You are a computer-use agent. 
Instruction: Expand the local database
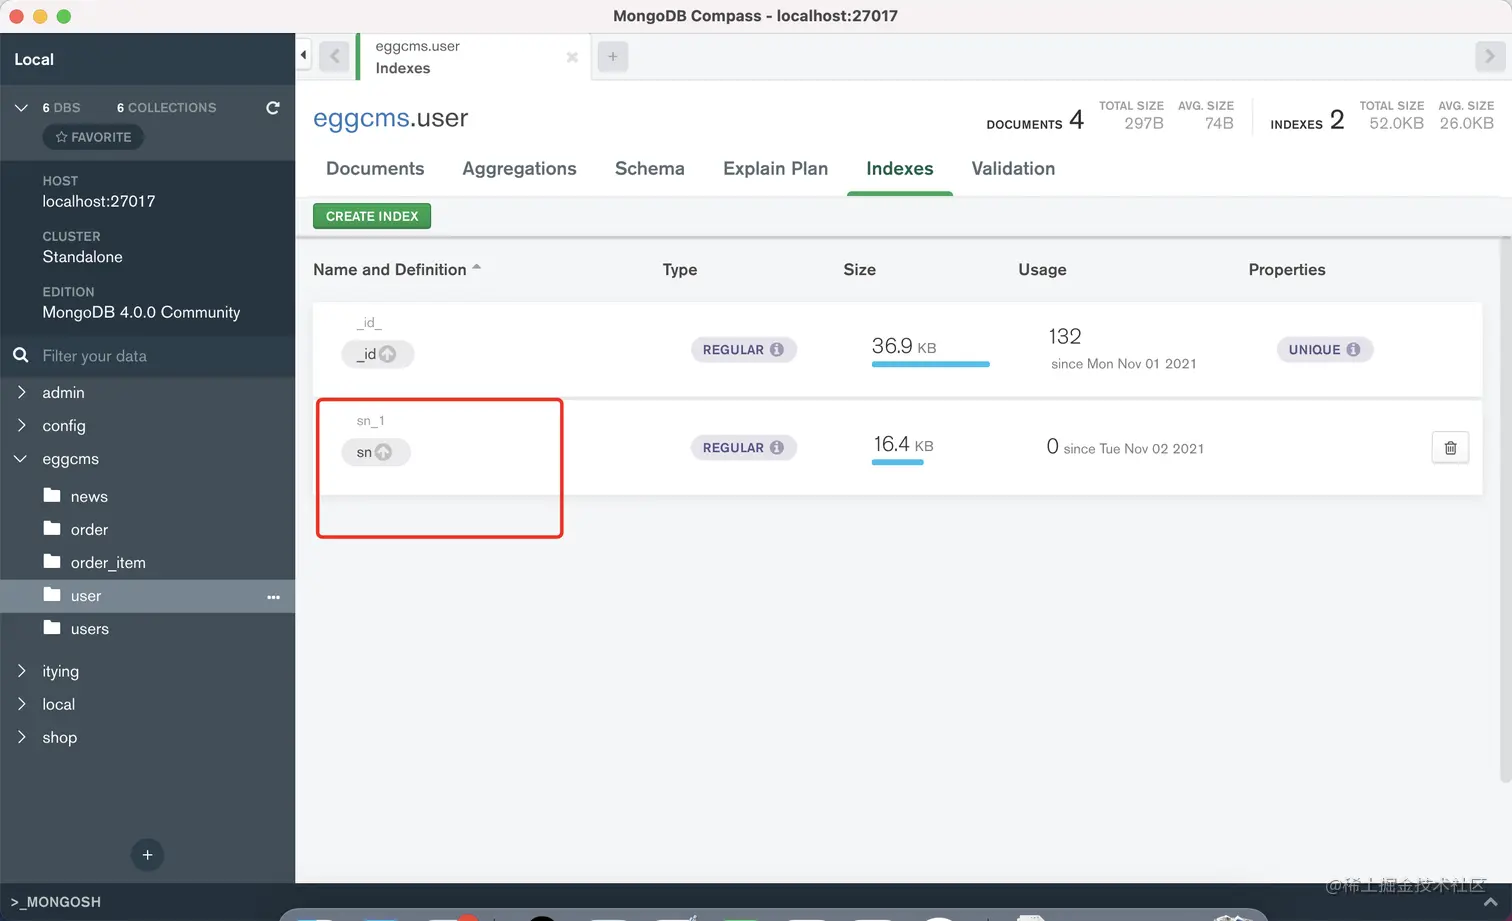[x=21, y=704]
